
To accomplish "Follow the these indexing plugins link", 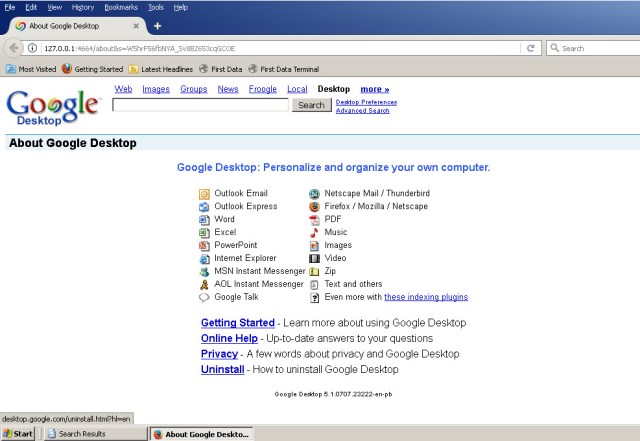I will tap(426, 297).
